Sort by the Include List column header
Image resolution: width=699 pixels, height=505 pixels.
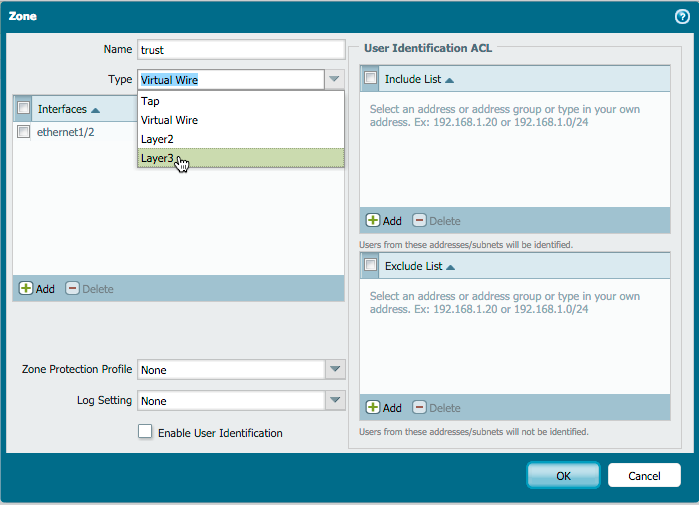click(419, 79)
